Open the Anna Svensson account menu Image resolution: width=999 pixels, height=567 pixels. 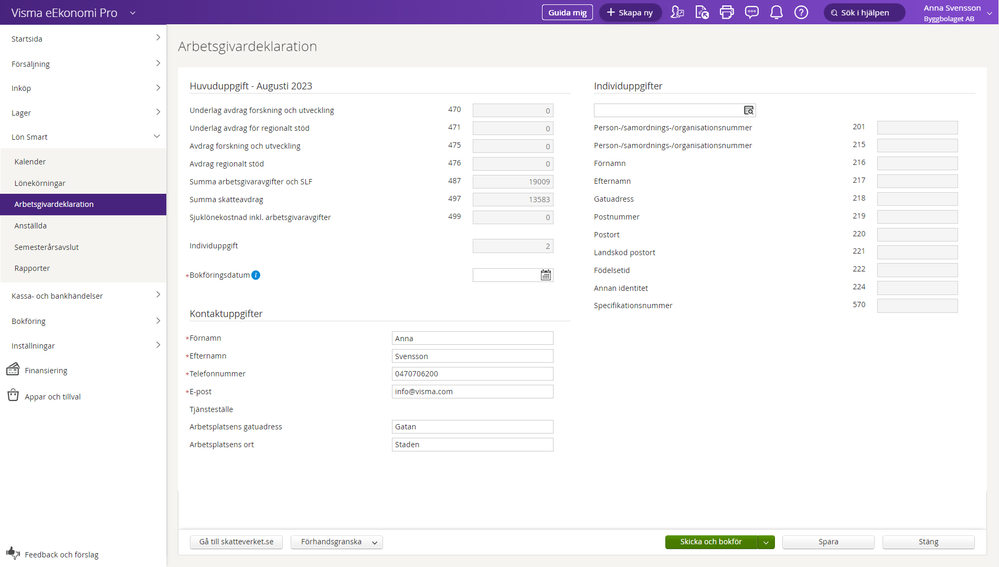(951, 12)
